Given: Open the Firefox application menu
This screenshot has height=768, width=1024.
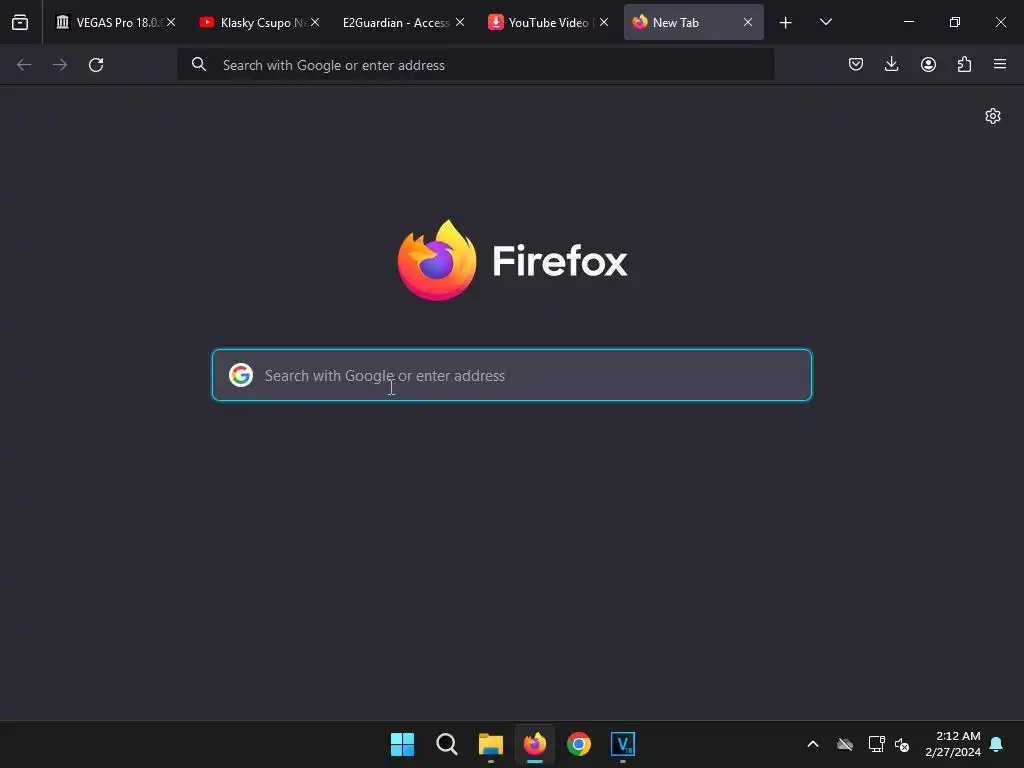Looking at the screenshot, I should [x=1000, y=64].
